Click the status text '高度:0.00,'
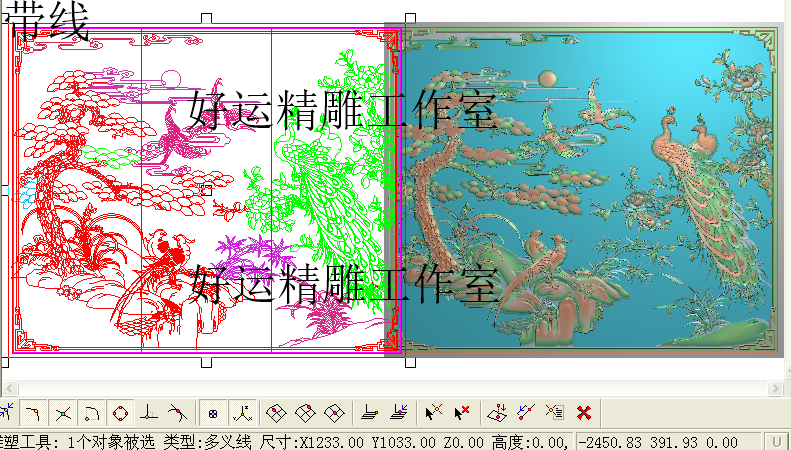Image resolution: width=791 pixels, height=450 pixels. [x=529, y=442]
